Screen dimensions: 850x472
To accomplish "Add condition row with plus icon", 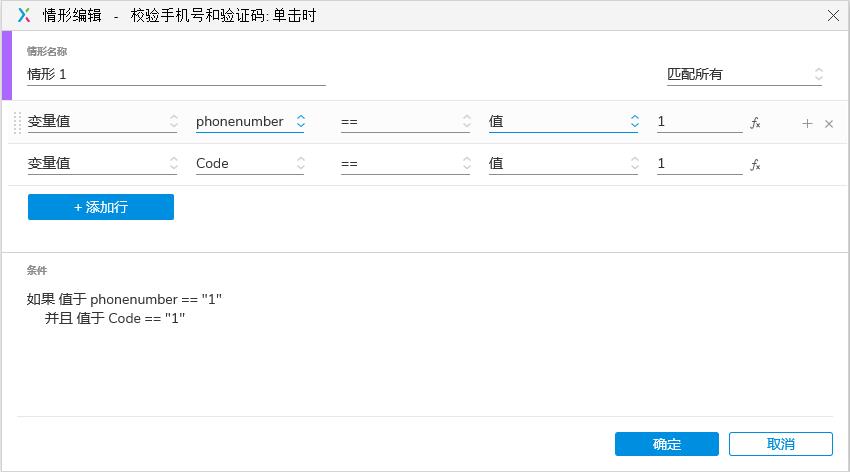I will click(807, 124).
